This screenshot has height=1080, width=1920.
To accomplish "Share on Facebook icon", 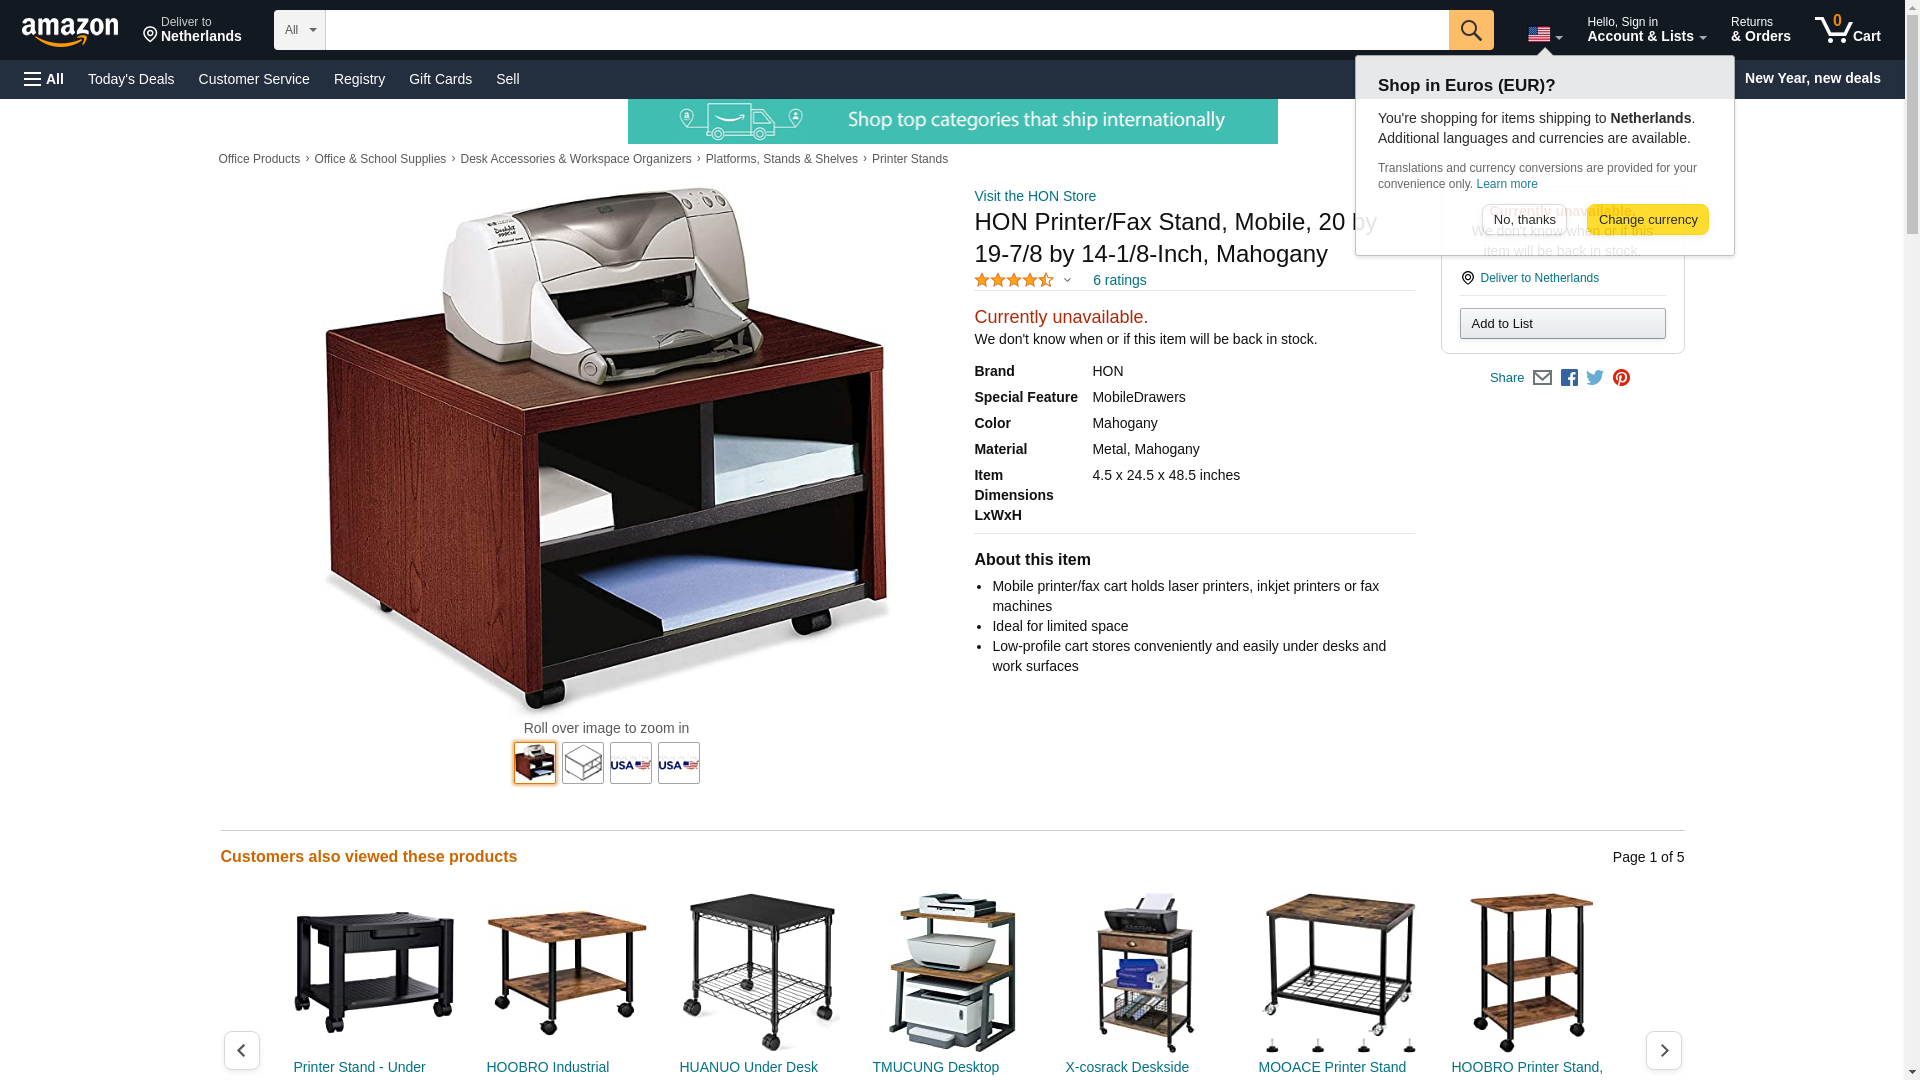I will tap(1569, 378).
